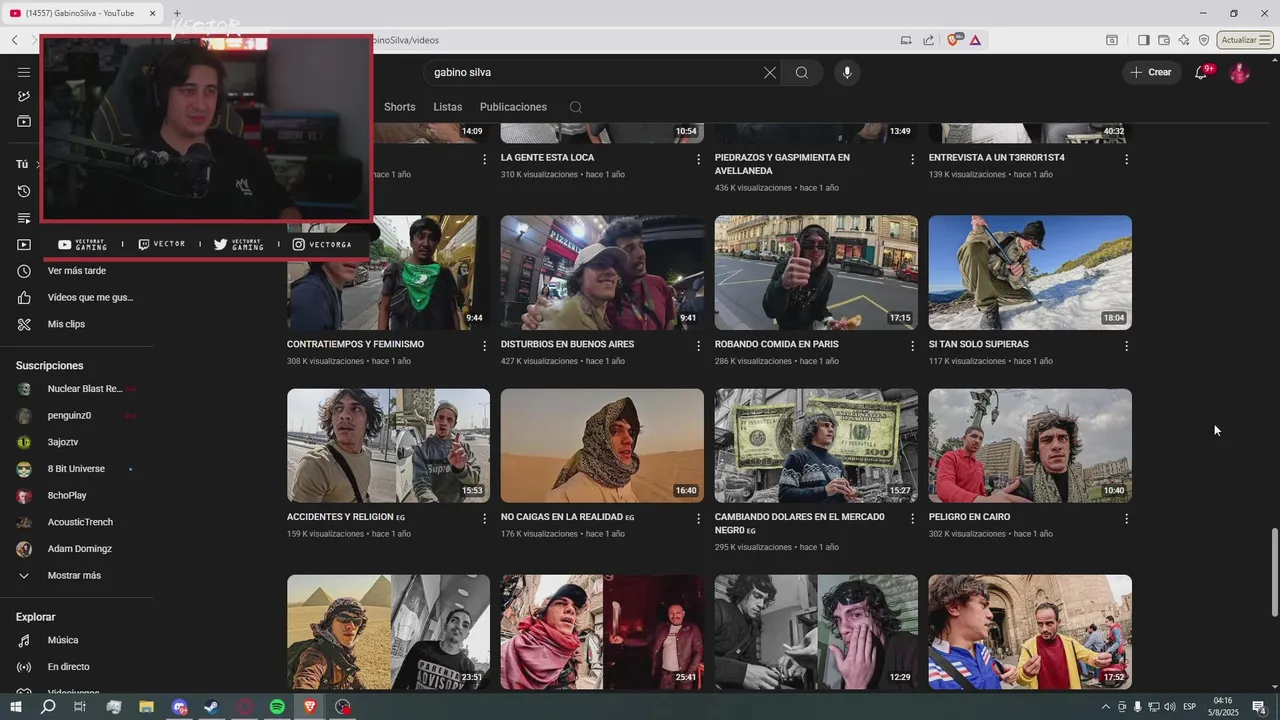The height and width of the screenshot is (720, 1280).
Task: Click the Brave browser taskbar icon
Action: coord(310,707)
